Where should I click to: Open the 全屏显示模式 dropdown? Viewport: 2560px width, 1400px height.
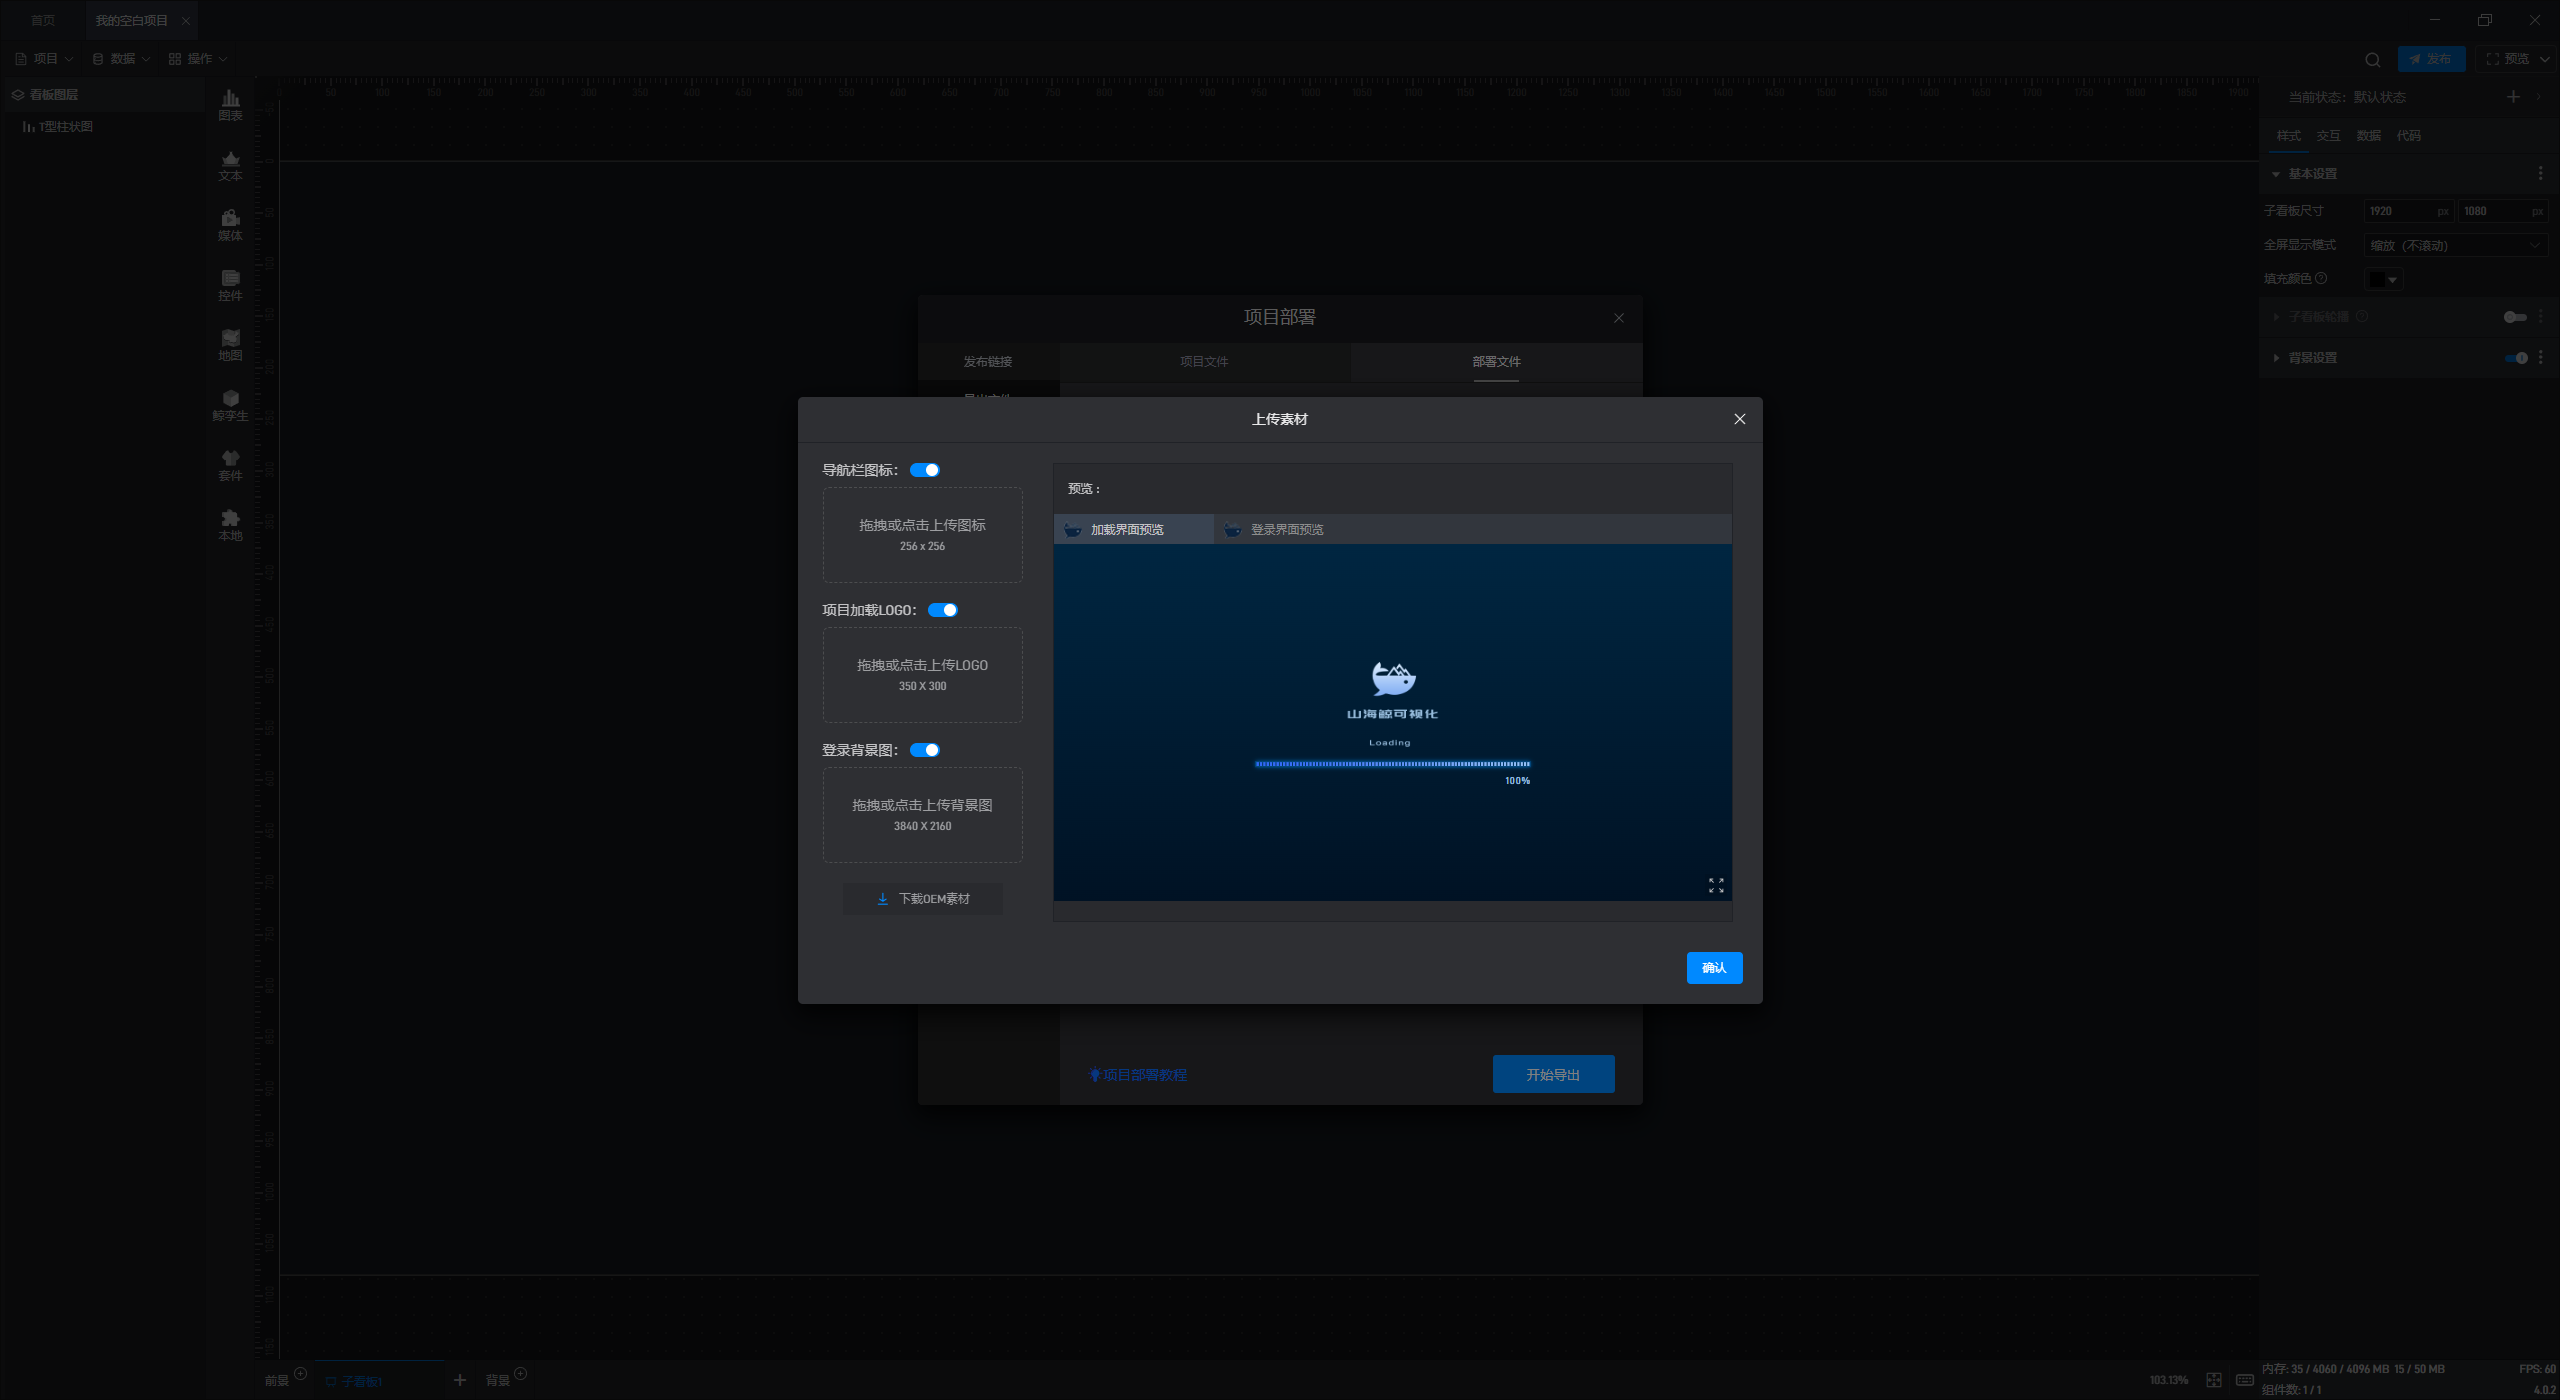[2454, 245]
